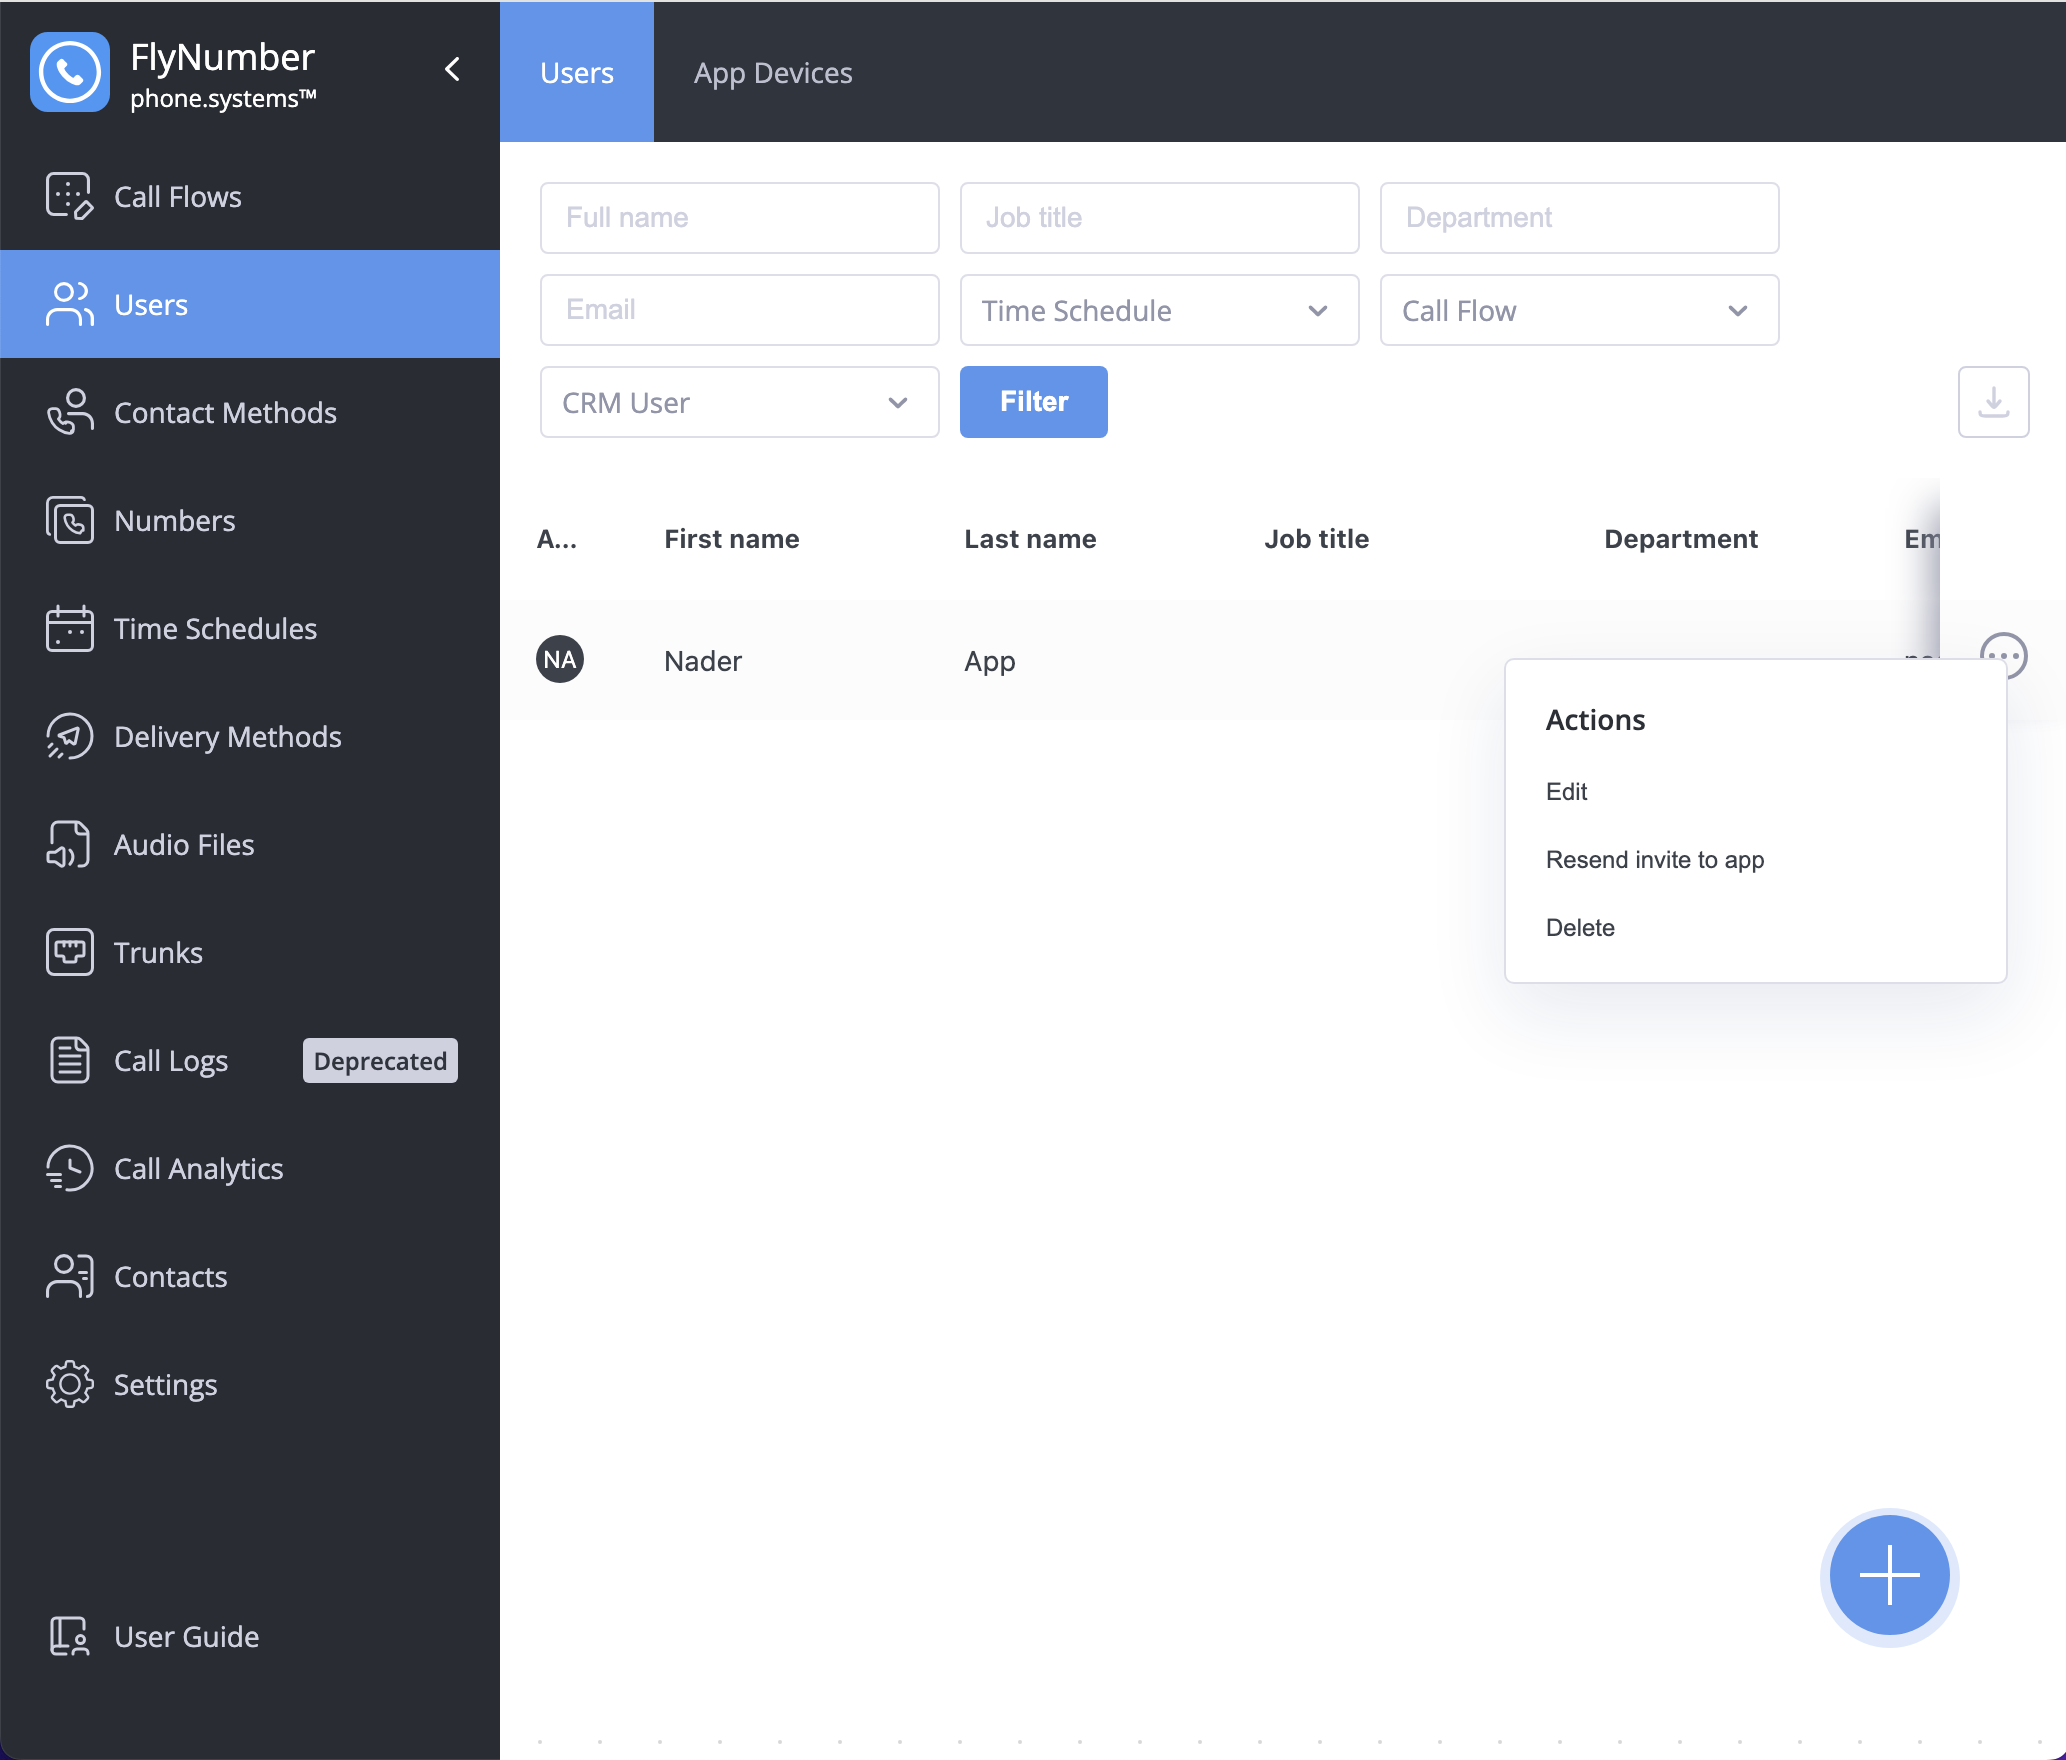Click the Call Logs document icon
This screenshot has width=2066, height=1760.
pos(69,1060)
